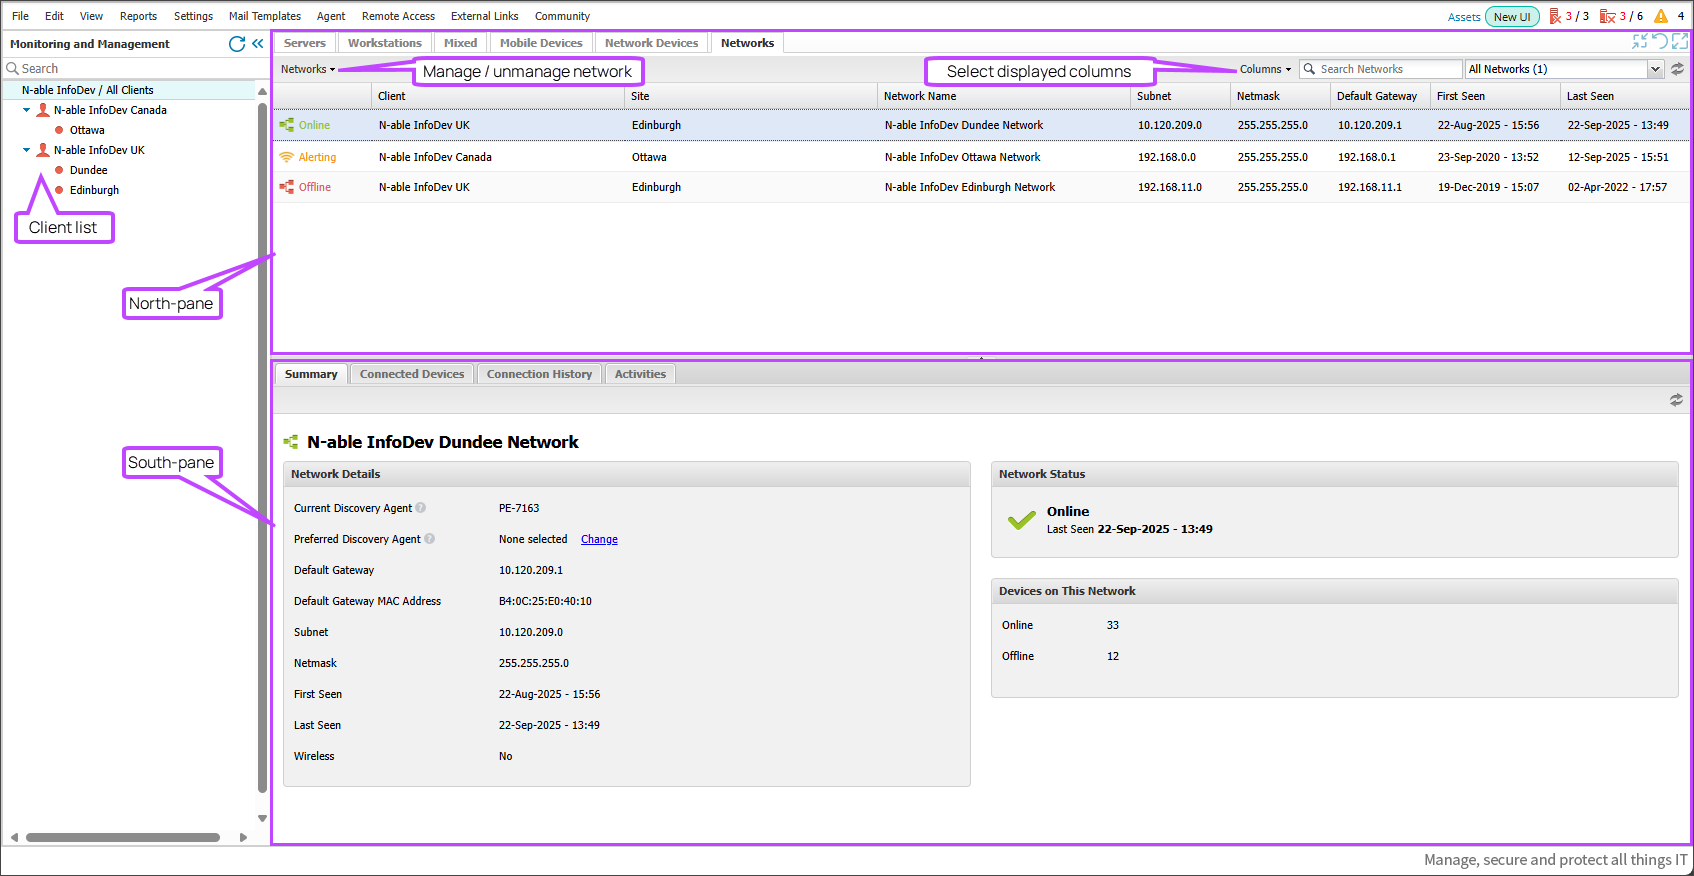Switch to the Connected Devices tab
Viewport: 1694px width, 876px height.
412,374
